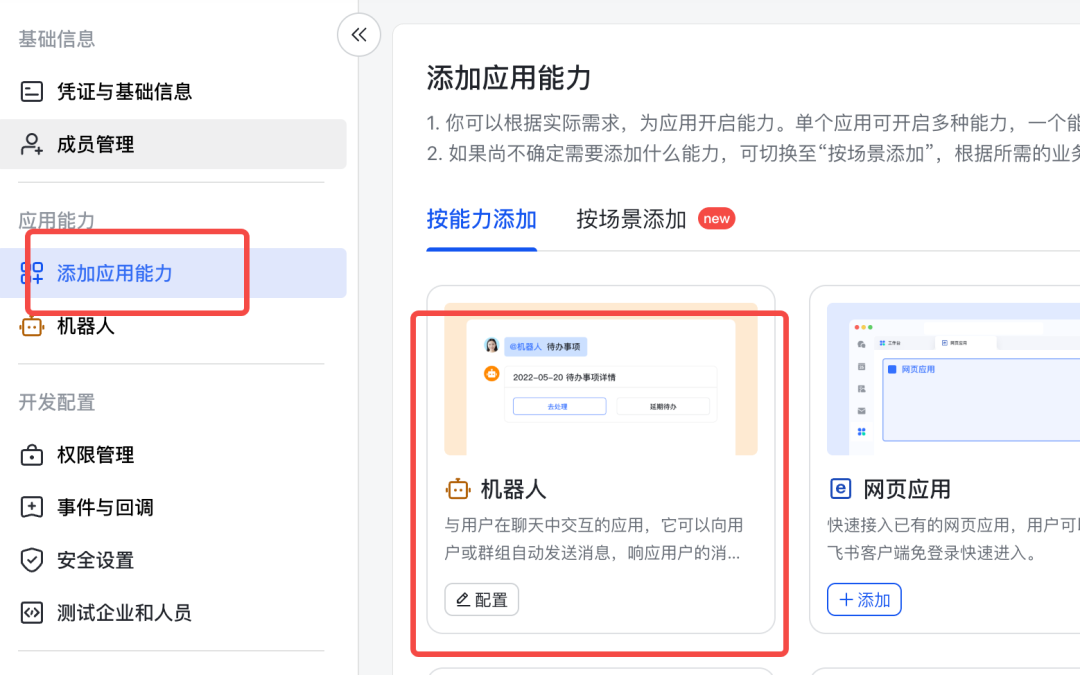Select 添加应用能力 in the sidebar
1080x675 pixels.
point(173,273)
